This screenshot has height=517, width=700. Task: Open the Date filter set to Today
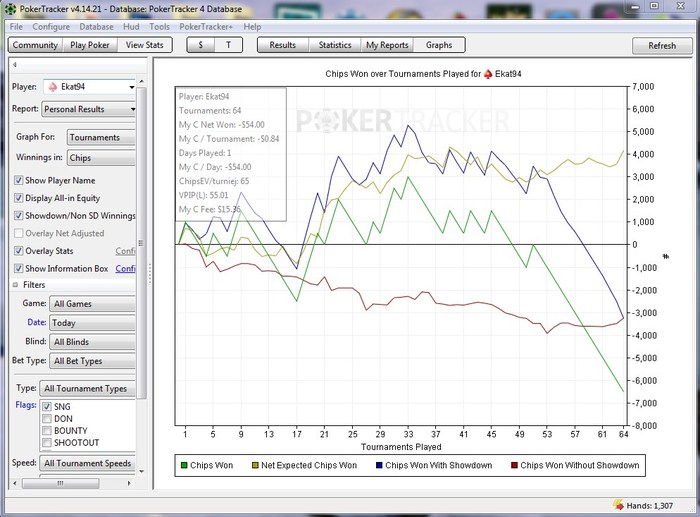coord(92,323)
